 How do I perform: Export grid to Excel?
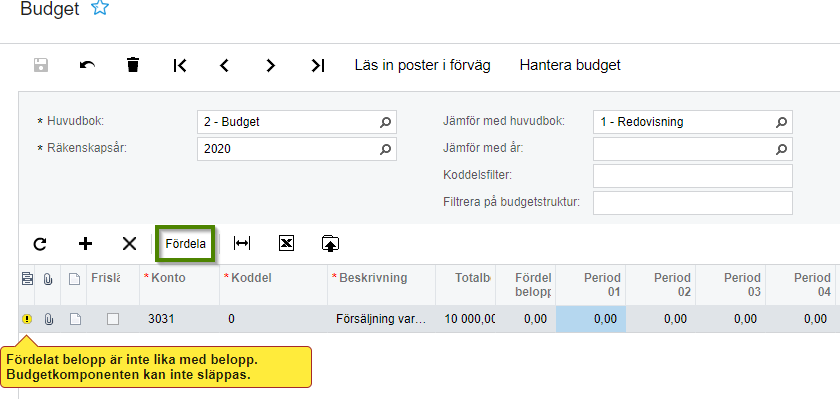click(x=287, y=244)
